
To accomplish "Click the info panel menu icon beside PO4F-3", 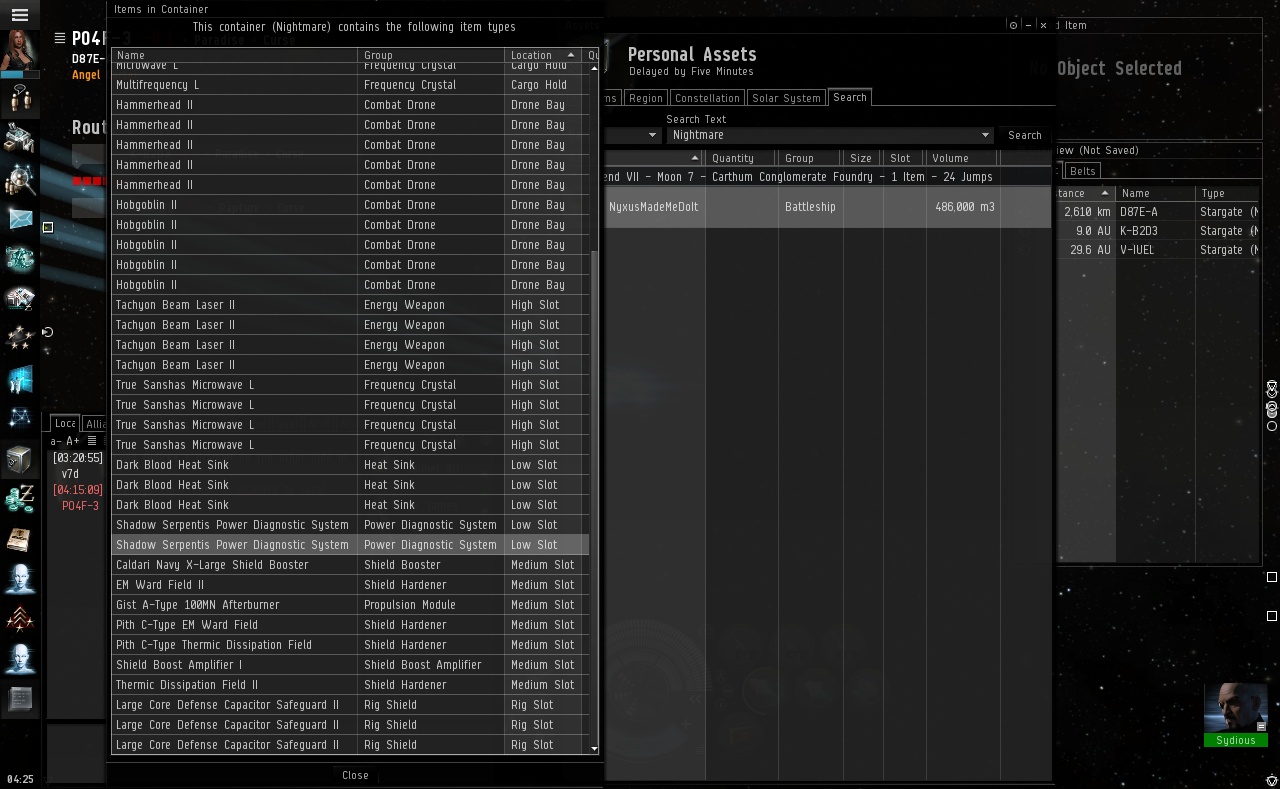I will coord(60,38).
